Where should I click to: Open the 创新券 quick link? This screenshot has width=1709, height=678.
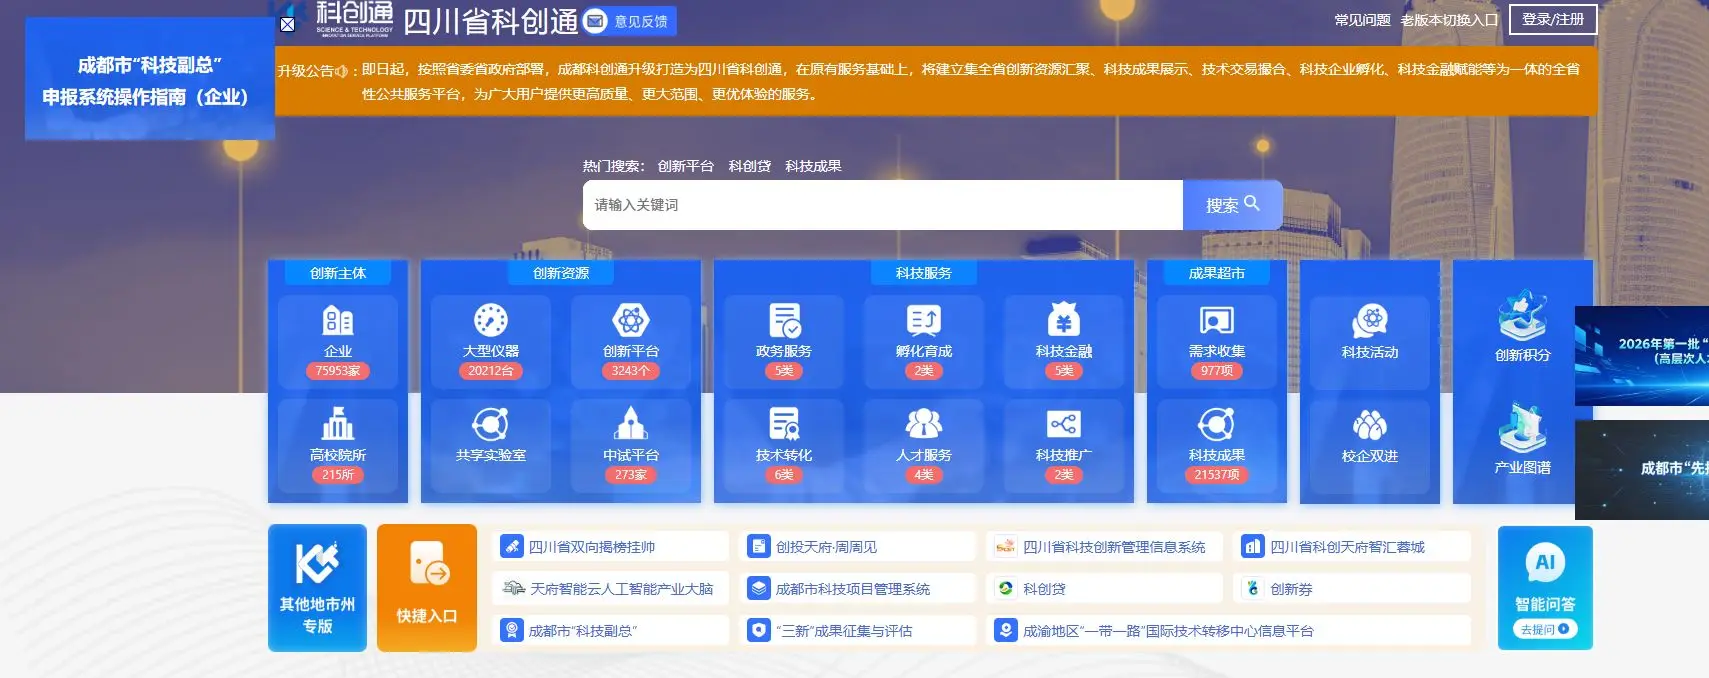(x=1352, y=589)
